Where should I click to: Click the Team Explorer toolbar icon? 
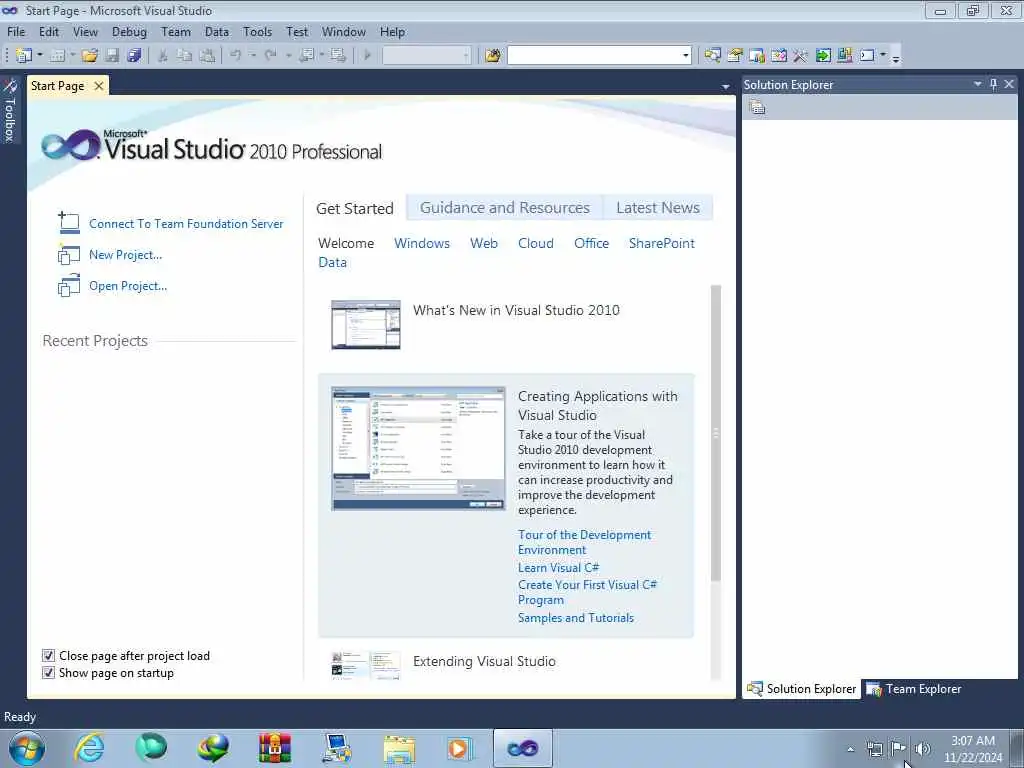point(757,56)
